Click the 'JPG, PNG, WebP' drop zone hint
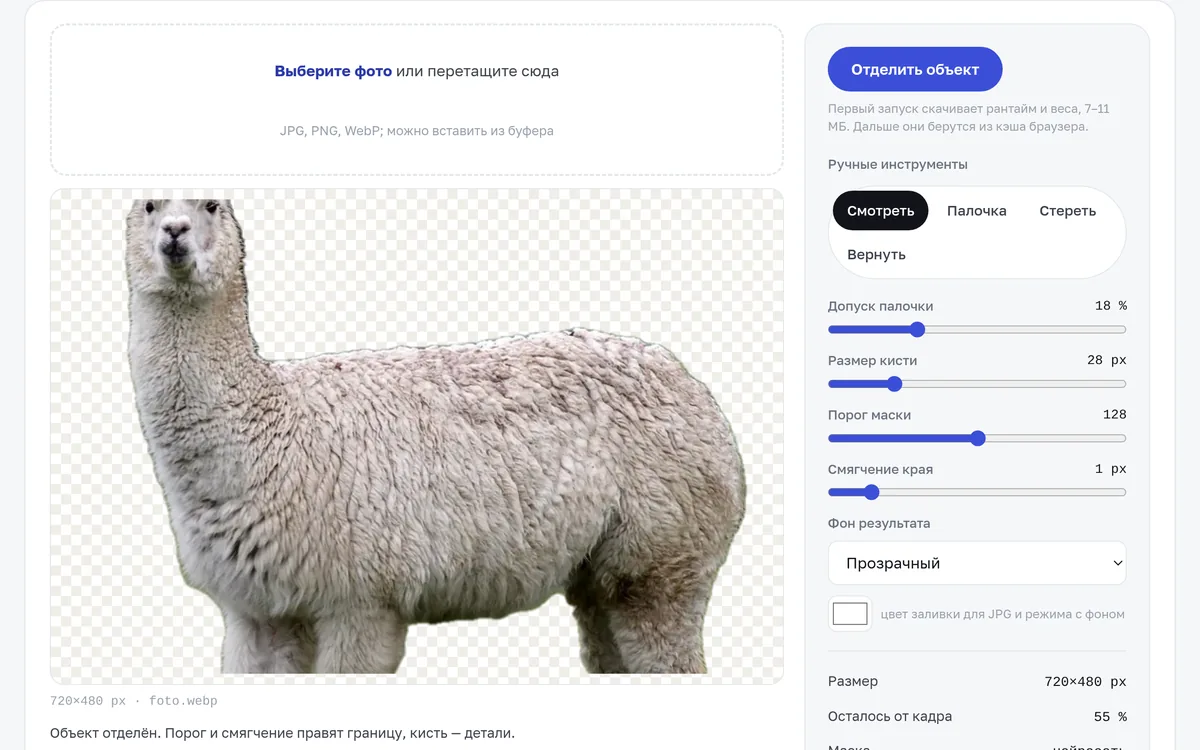The width and height of the screenshot is (1200, 750). [x=417, y=130]
